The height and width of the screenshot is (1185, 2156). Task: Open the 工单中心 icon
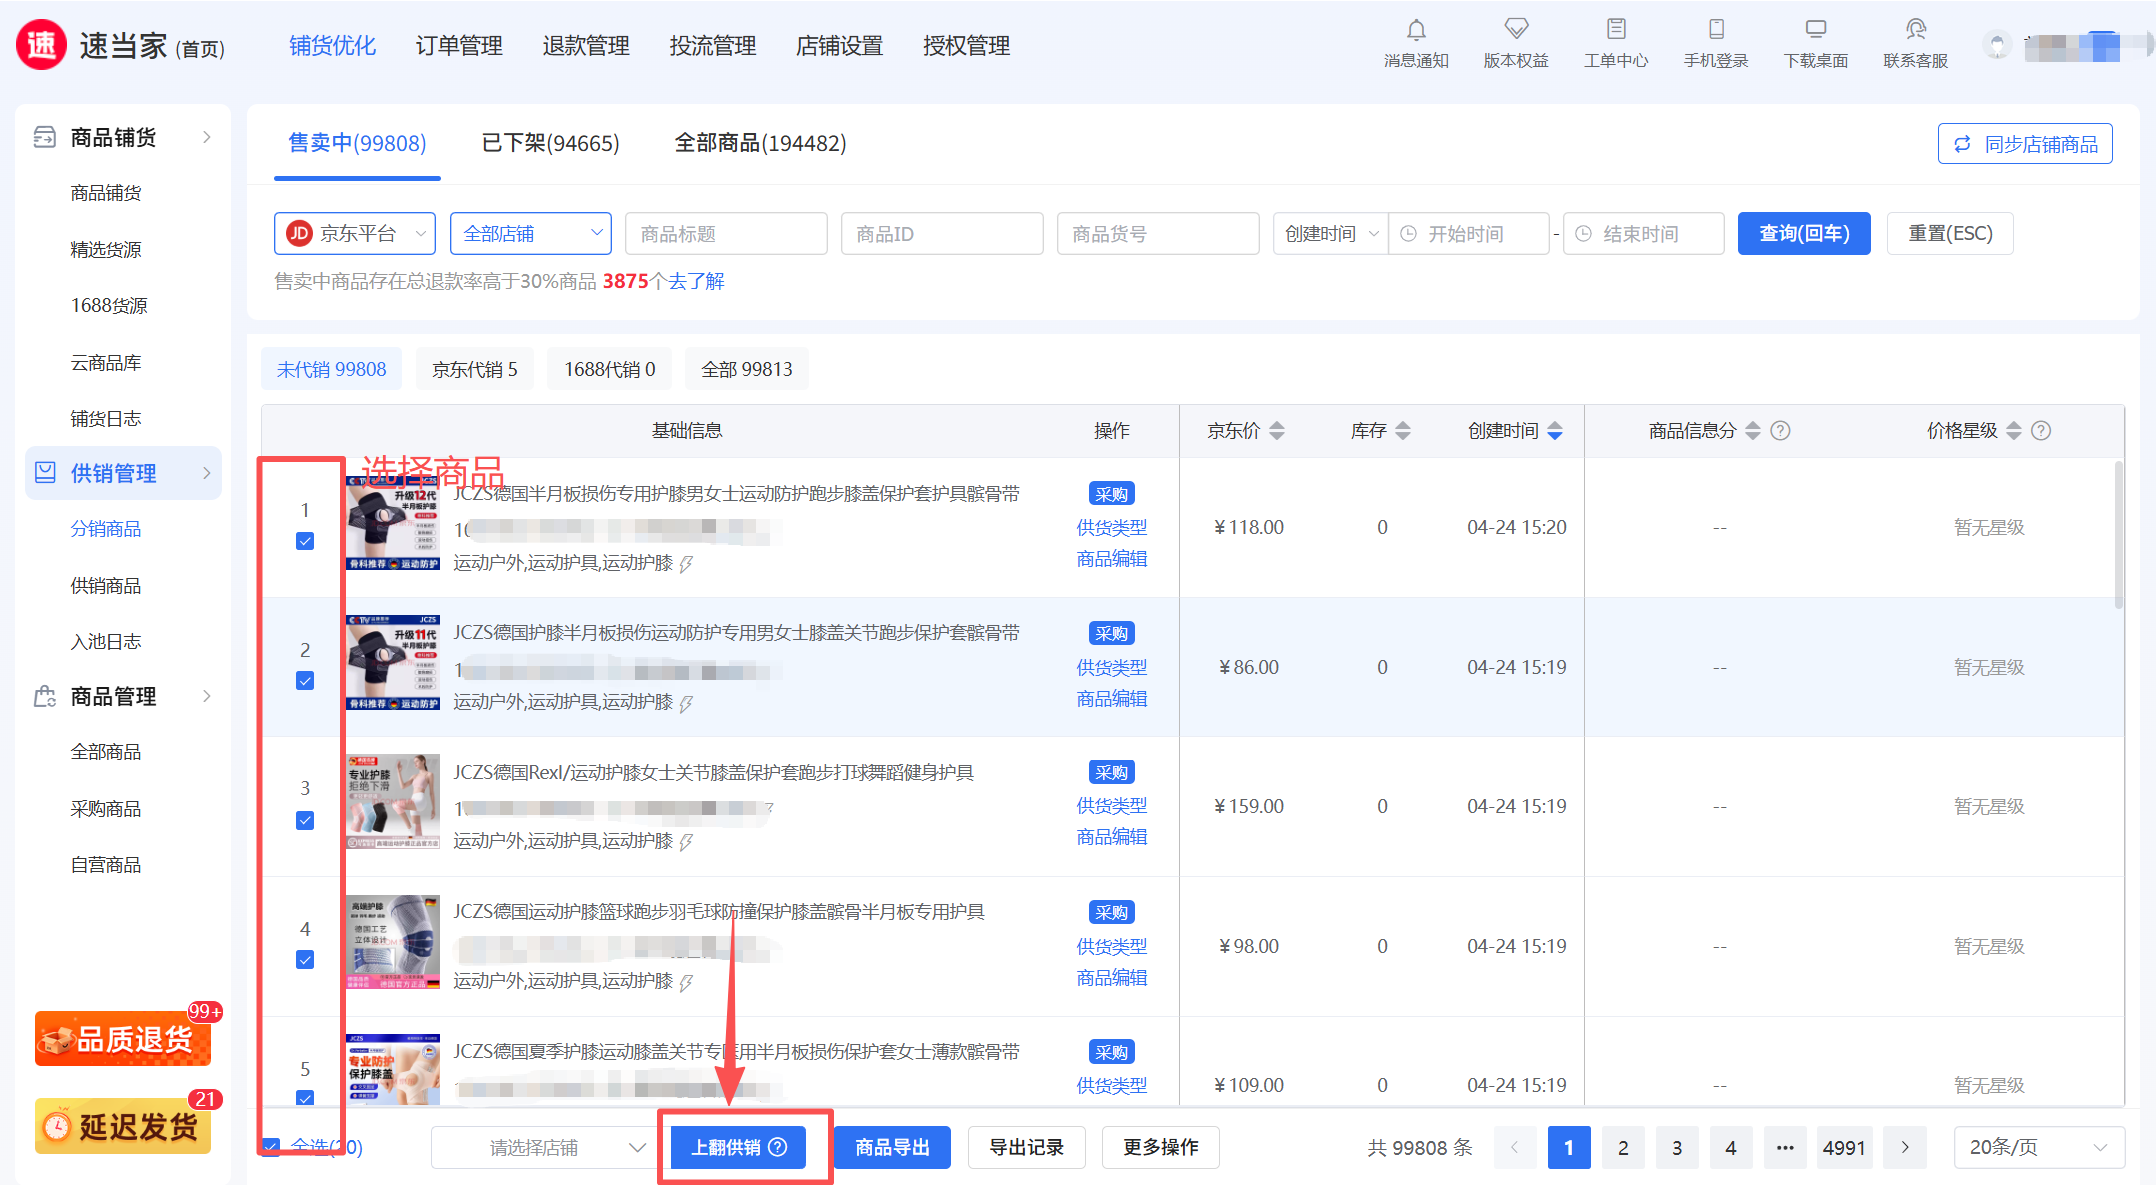pos(1616,29)
